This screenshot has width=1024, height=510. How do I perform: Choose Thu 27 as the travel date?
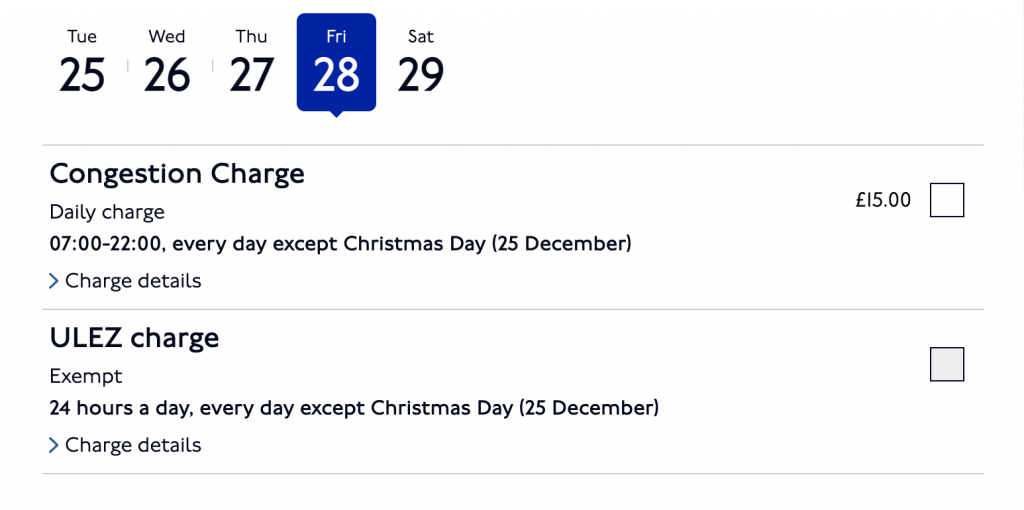tap(251, 62)
